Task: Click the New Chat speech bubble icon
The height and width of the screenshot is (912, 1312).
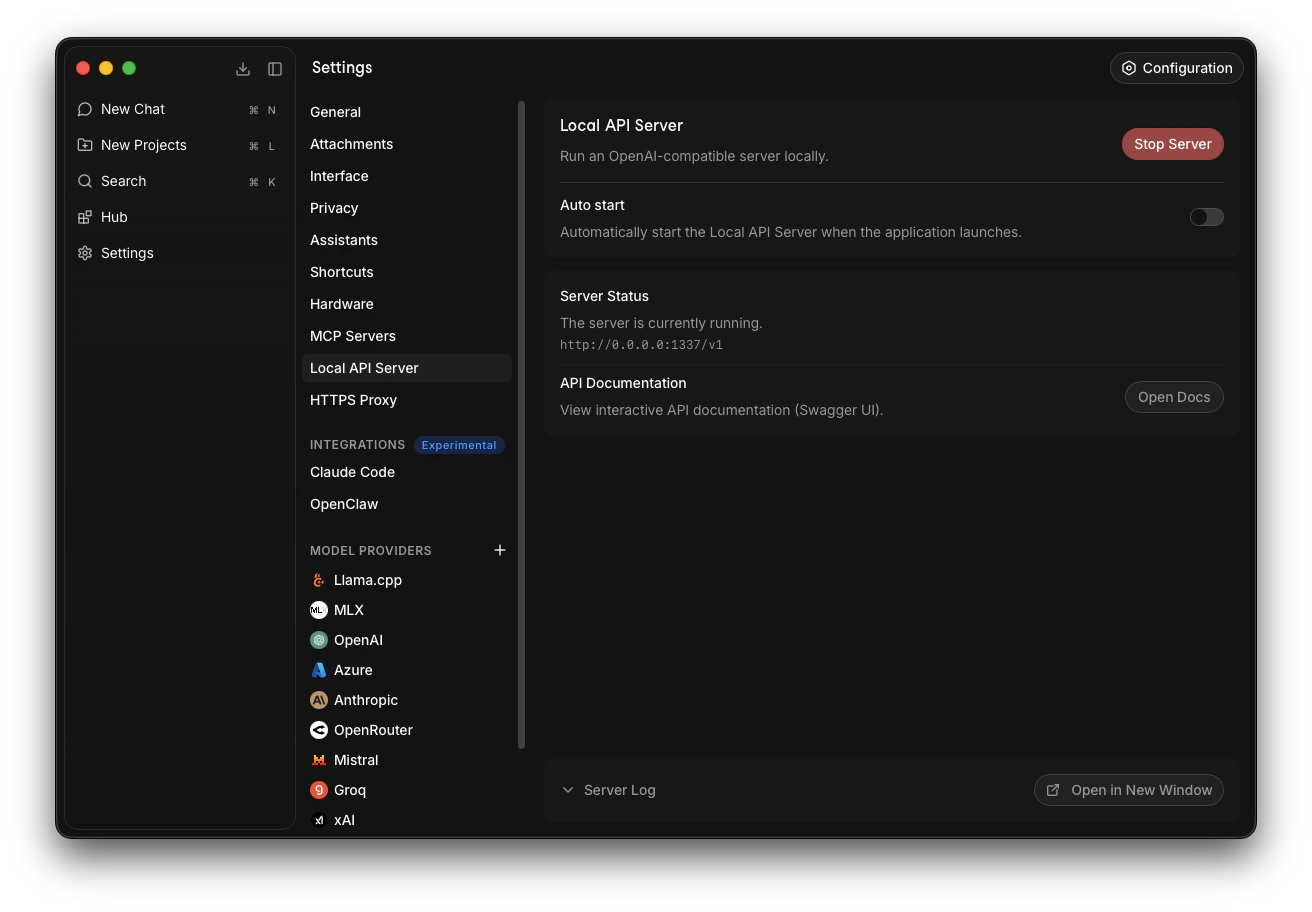Action: point(85,109)
